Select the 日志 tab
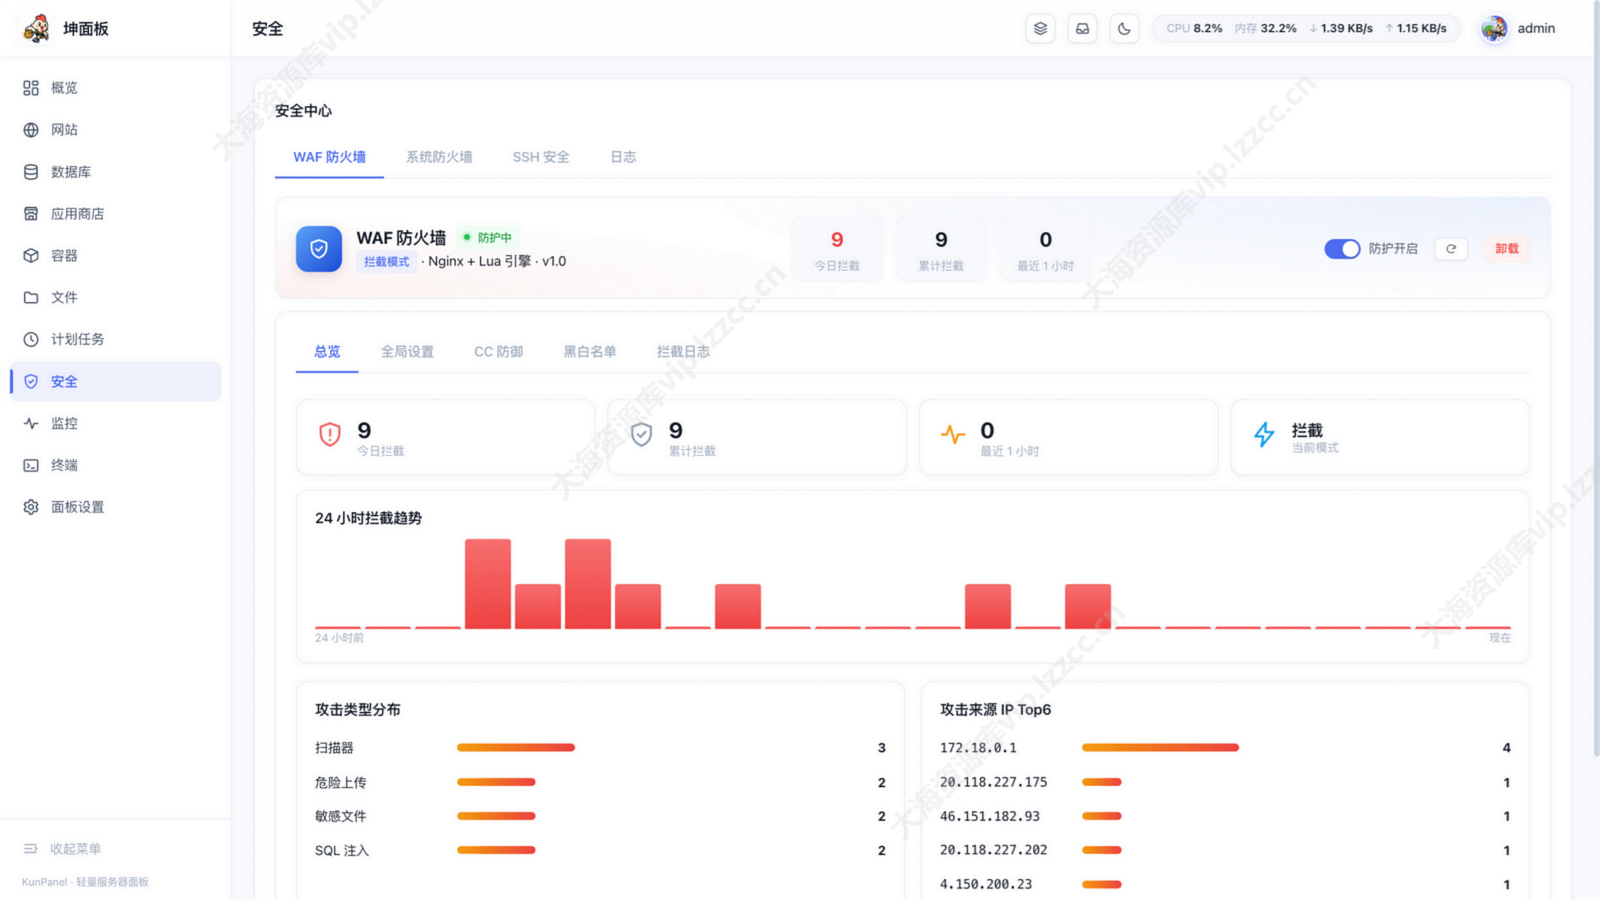 tap(623, 157)
